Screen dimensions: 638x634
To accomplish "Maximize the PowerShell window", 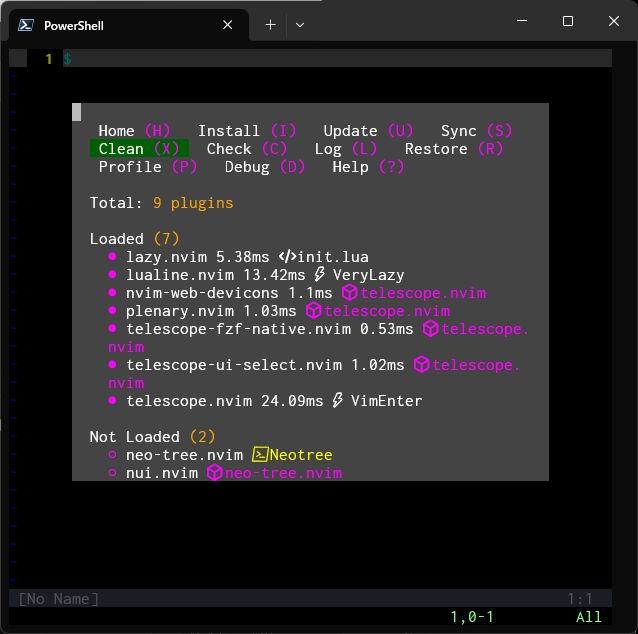I will point(567,21).
